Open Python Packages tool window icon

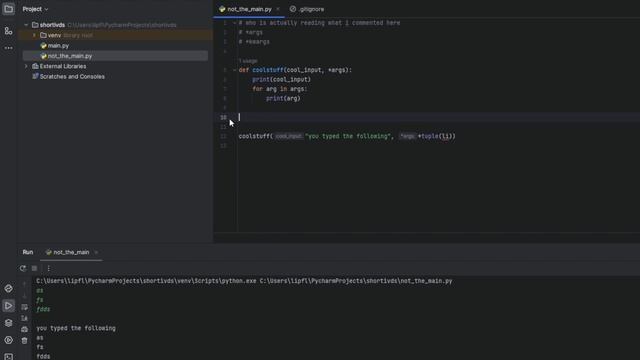coord(8,289)
